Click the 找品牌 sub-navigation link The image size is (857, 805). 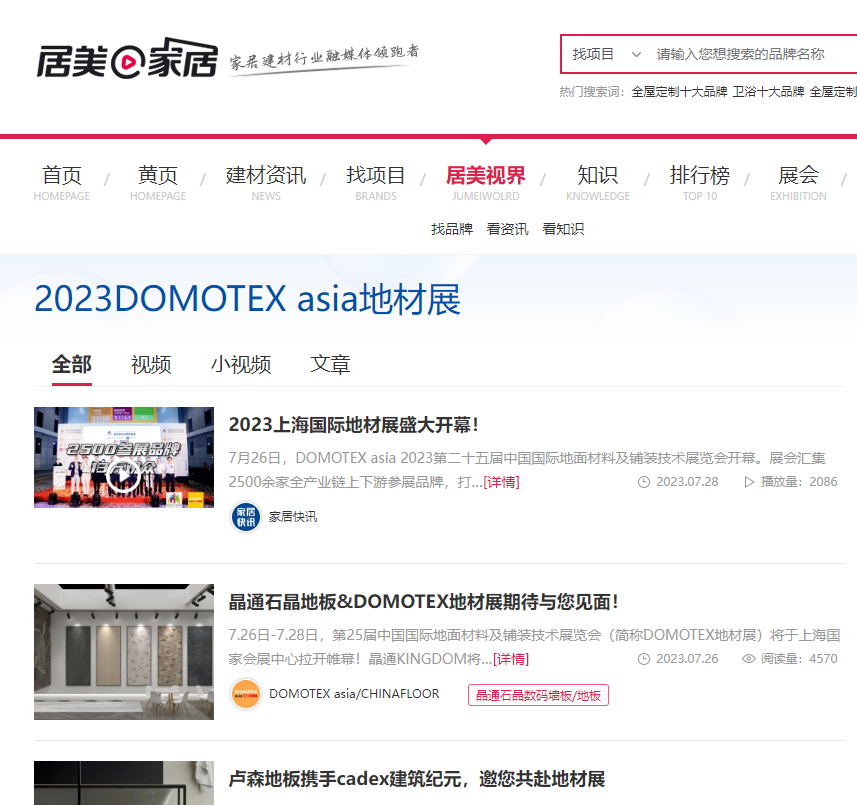[x=452, y=229]
